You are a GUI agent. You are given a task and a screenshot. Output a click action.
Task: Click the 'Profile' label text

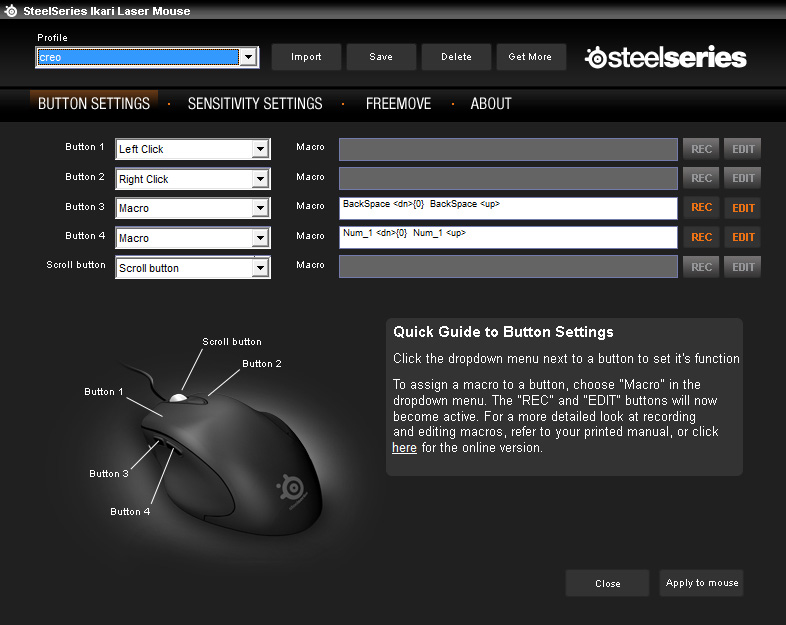click(x=52, y=38)
